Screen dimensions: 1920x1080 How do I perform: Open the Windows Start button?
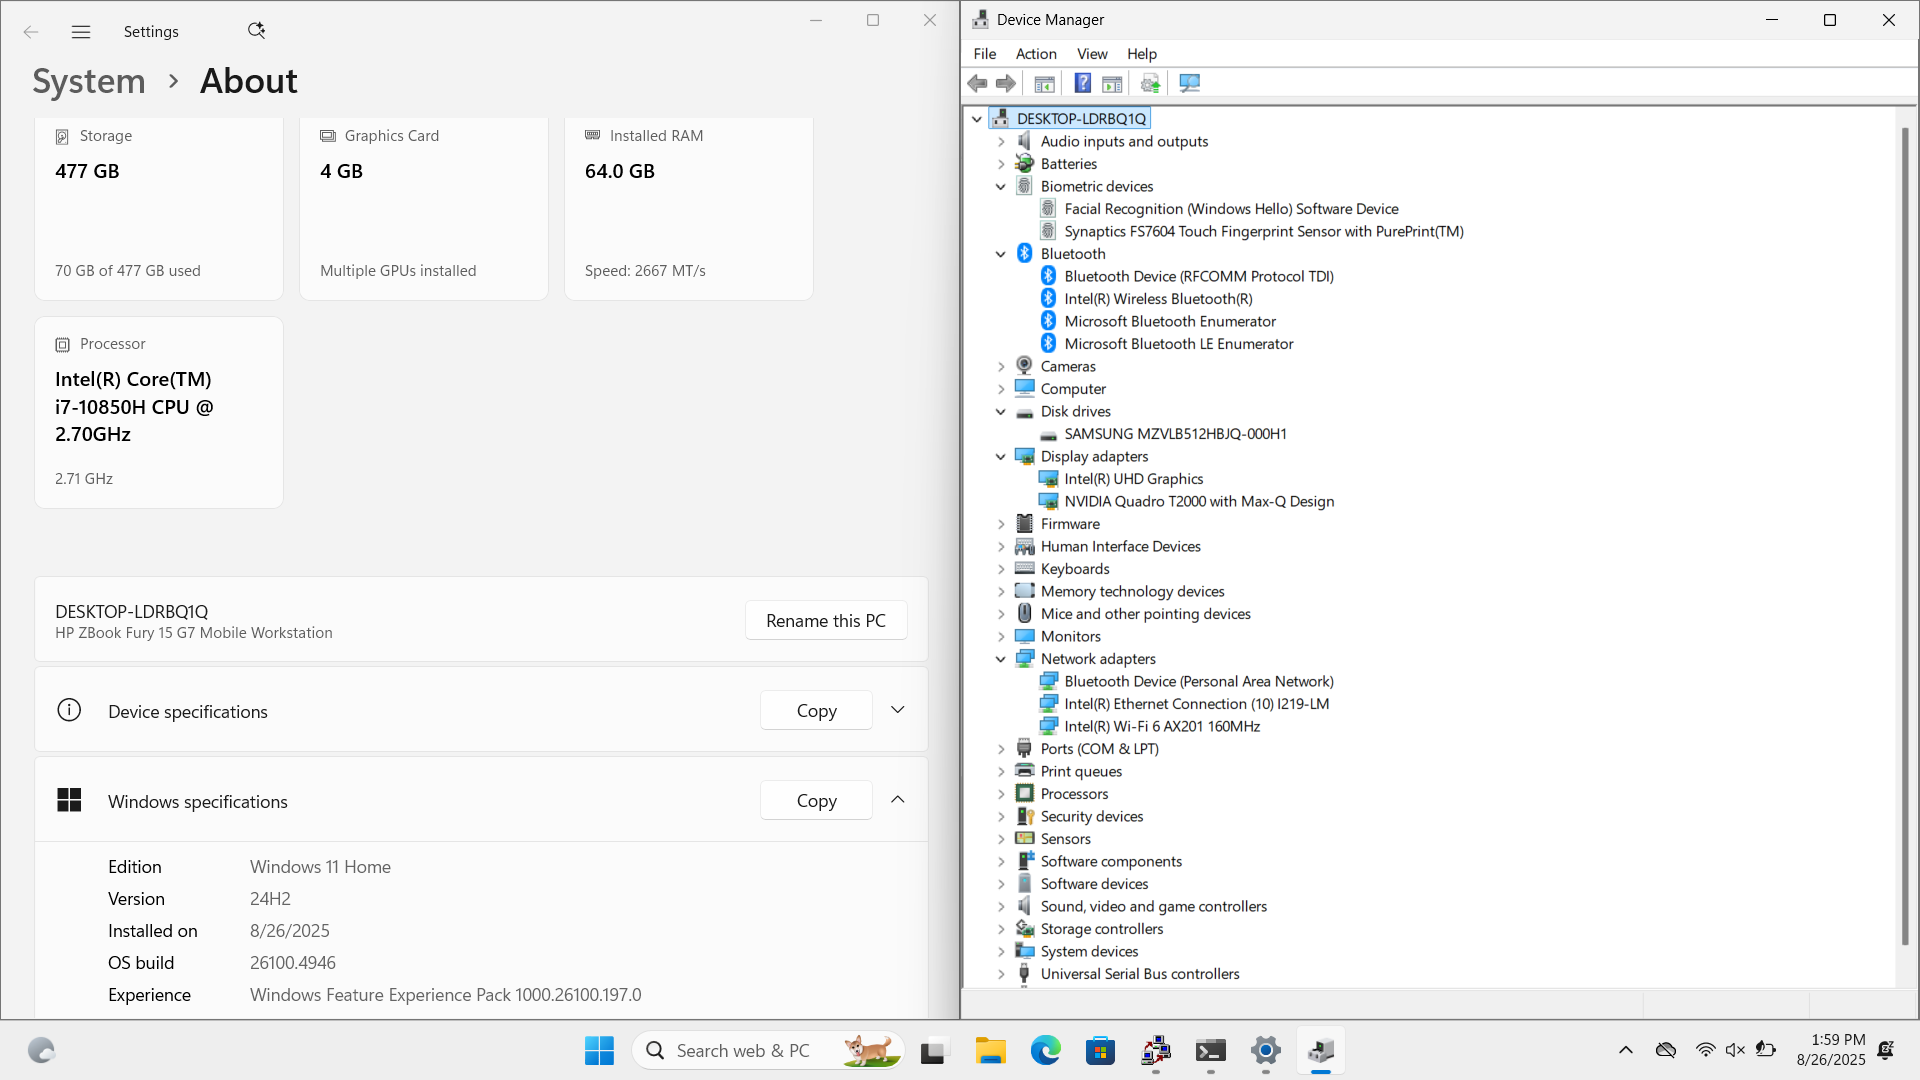point(599,1050)
